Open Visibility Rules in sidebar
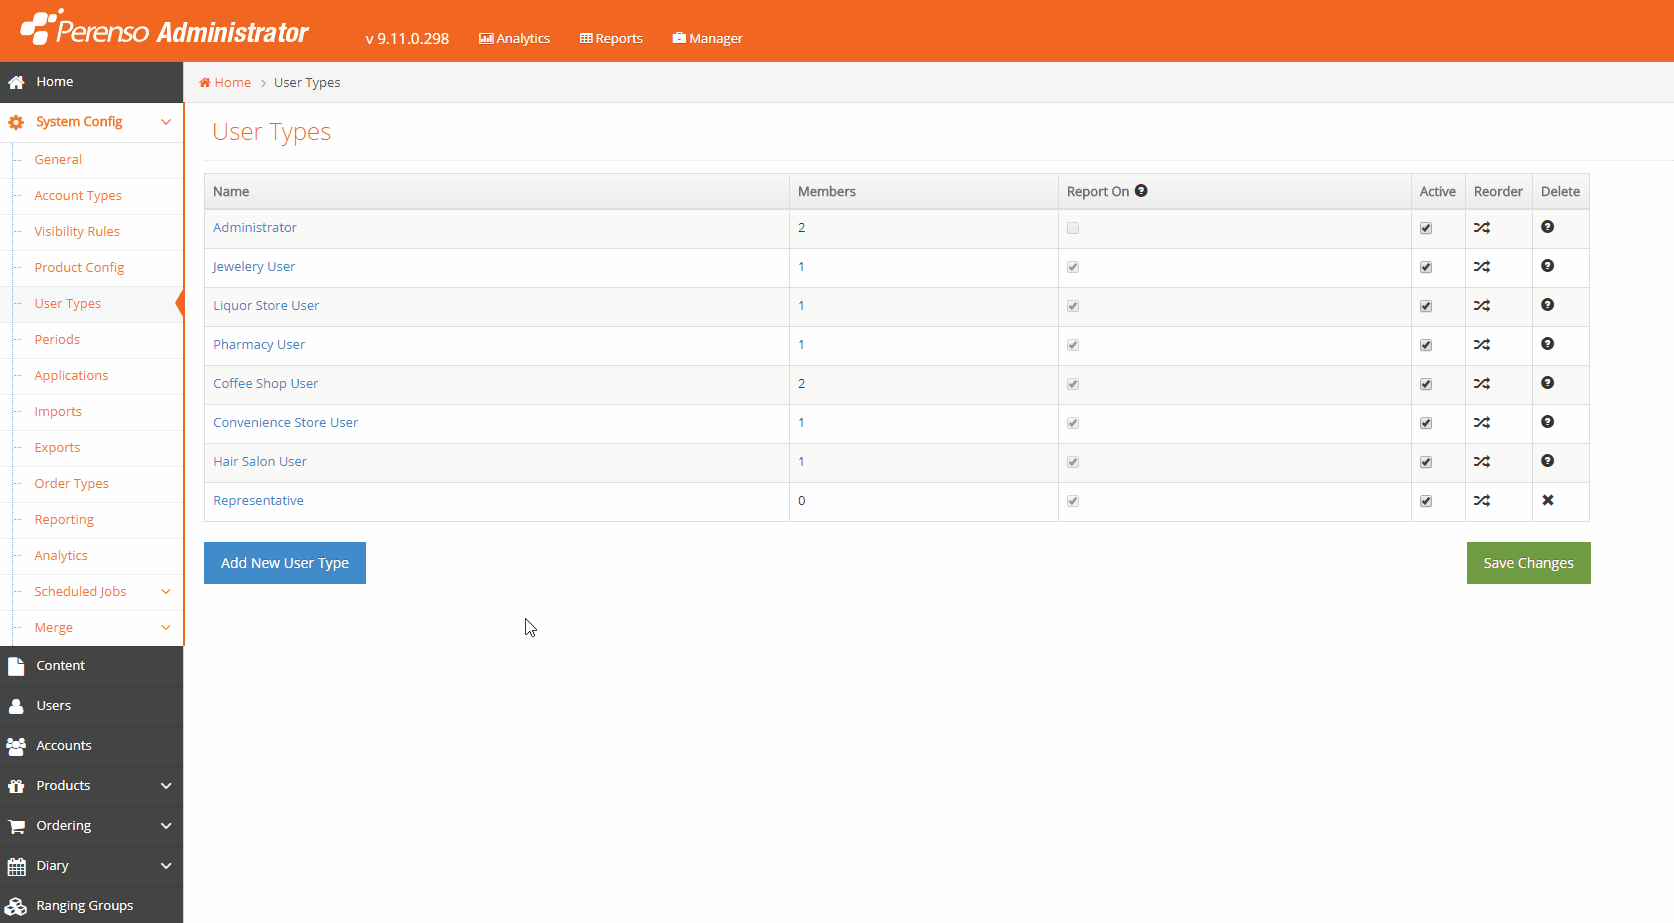This screenshot has height=923, width=1674. [x=77, y=232]
